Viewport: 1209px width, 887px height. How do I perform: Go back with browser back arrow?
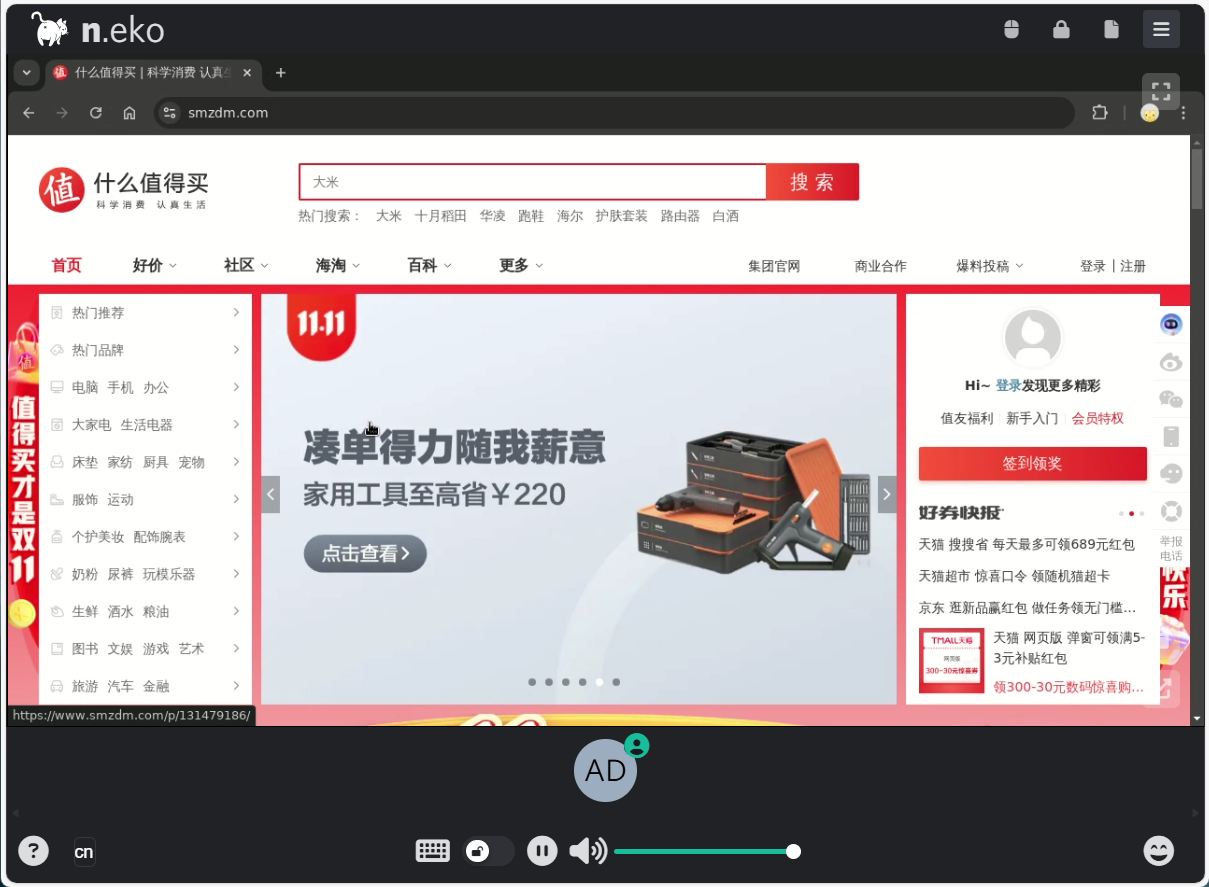point(29,113)
